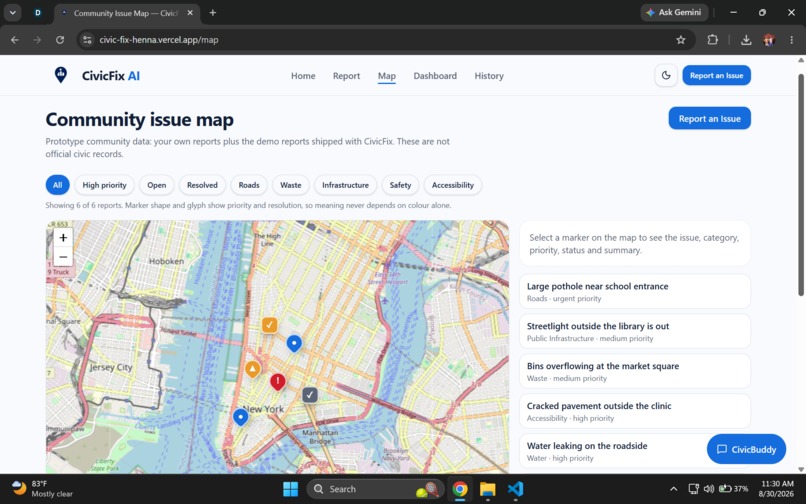Filter reports by High priority
The height and width of the screenshot is (504, 806).
[x=104, y=185]
